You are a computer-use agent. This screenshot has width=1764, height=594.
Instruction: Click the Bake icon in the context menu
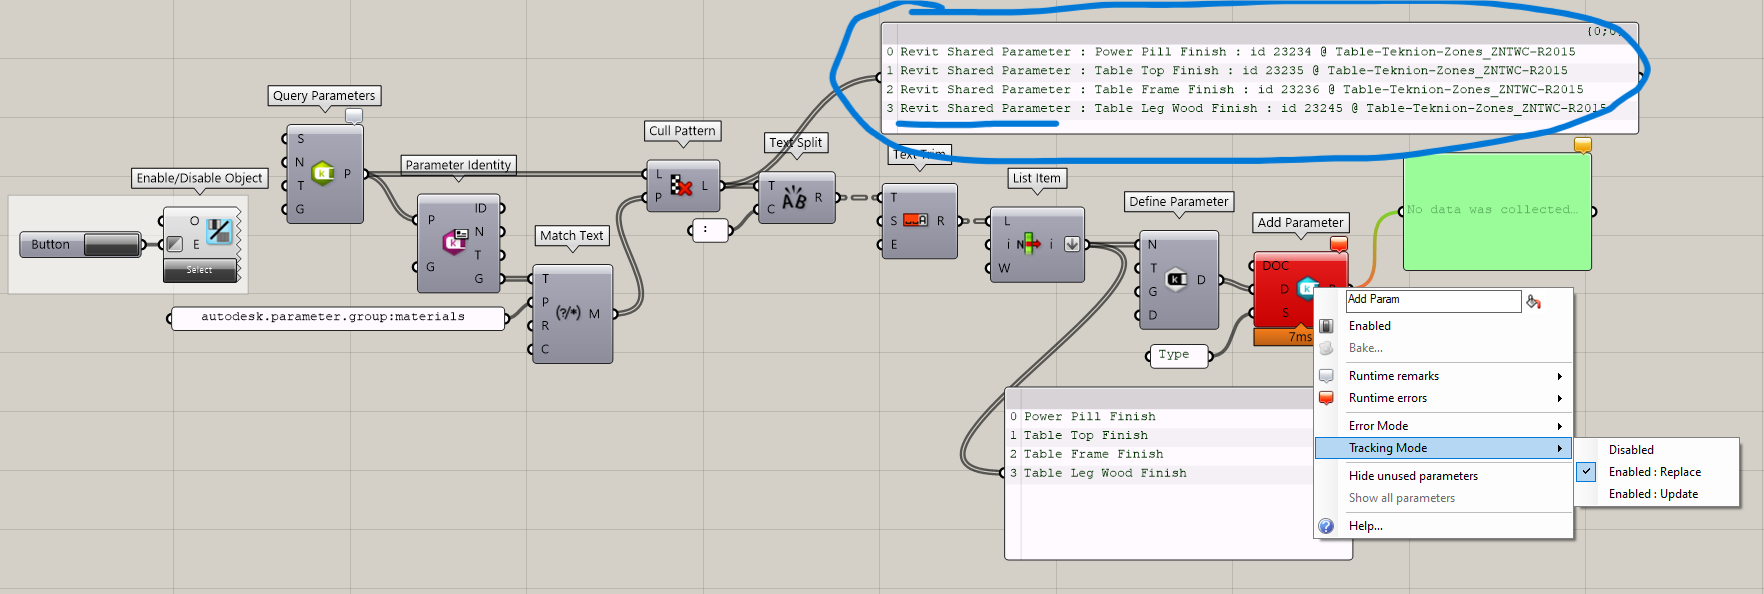click(x=1326, y=348)
